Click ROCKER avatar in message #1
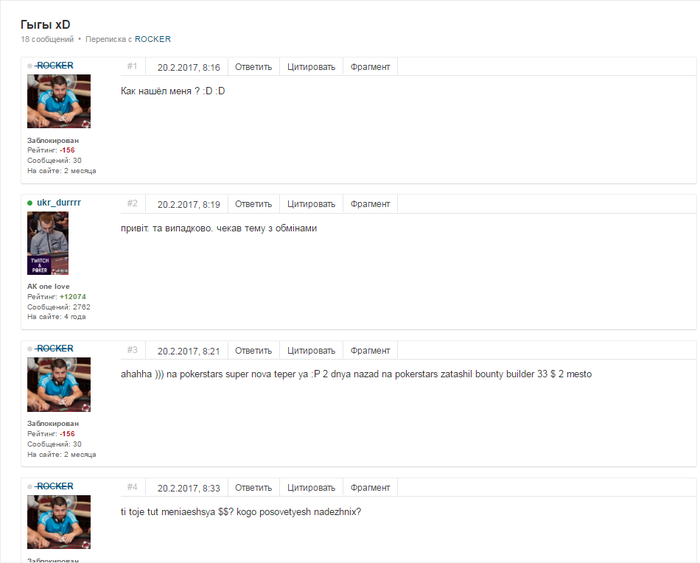700x563 pixels. pyautogui.click(x=59, y=101)
